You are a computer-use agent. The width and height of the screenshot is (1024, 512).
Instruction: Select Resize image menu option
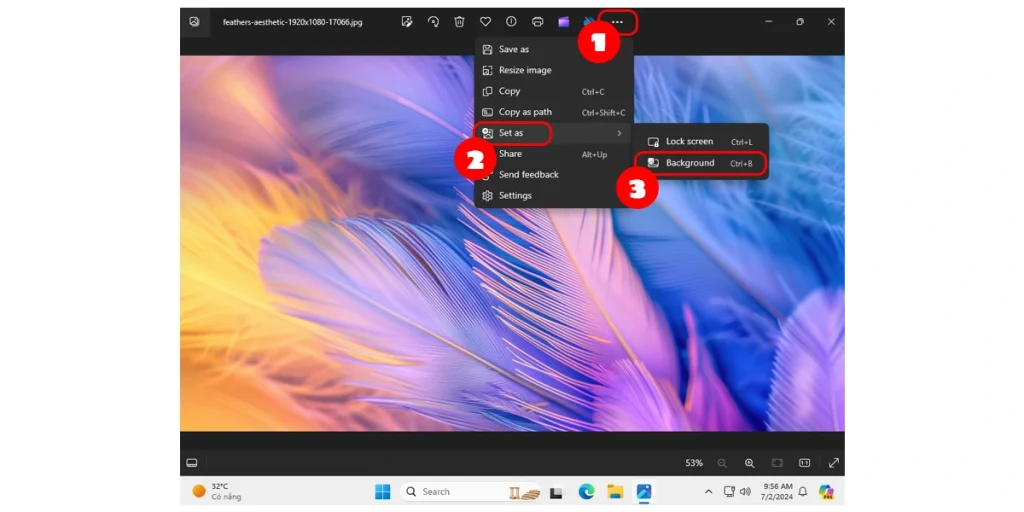tap(525, 70)
